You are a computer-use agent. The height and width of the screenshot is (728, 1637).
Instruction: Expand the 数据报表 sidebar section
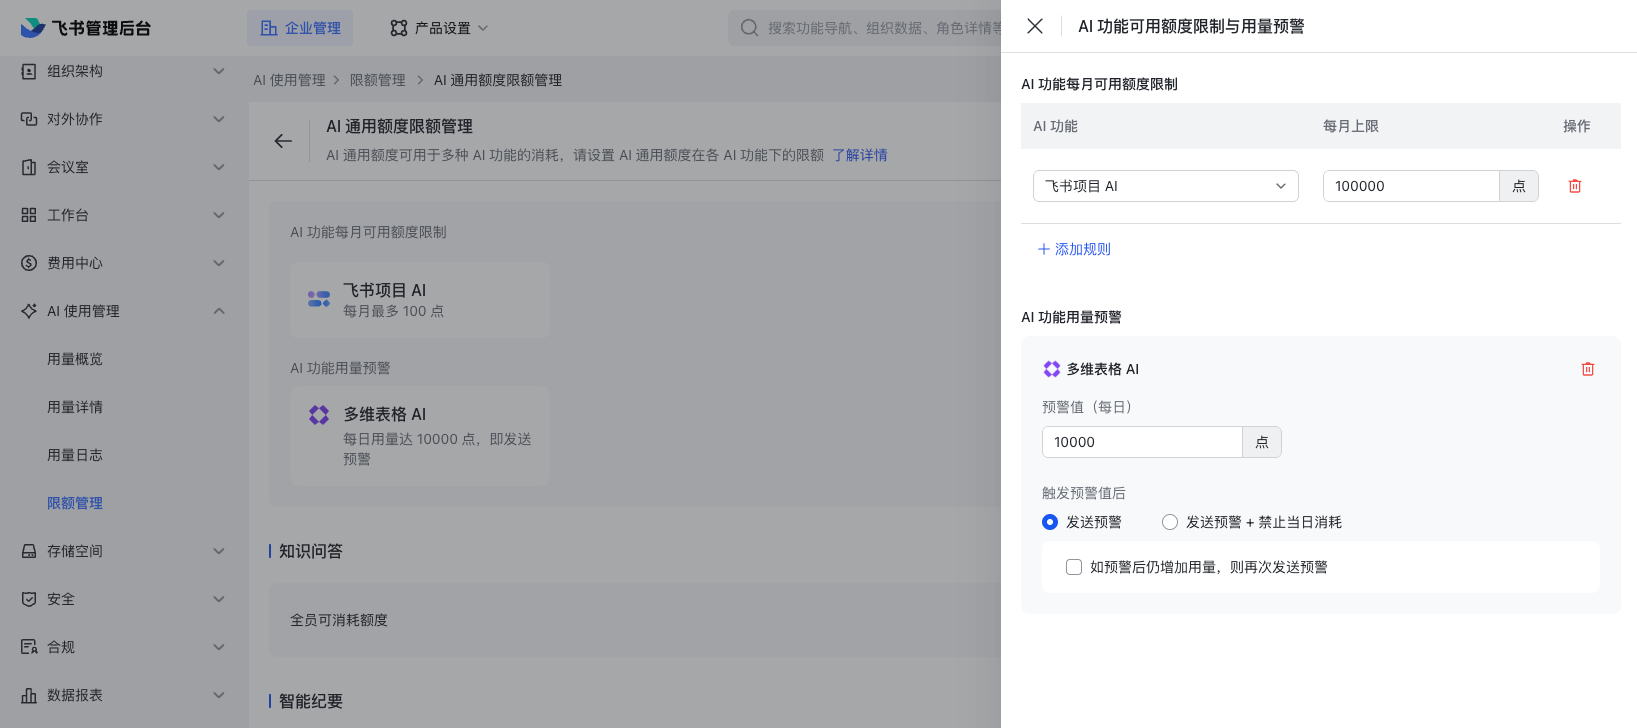[219, 695]
